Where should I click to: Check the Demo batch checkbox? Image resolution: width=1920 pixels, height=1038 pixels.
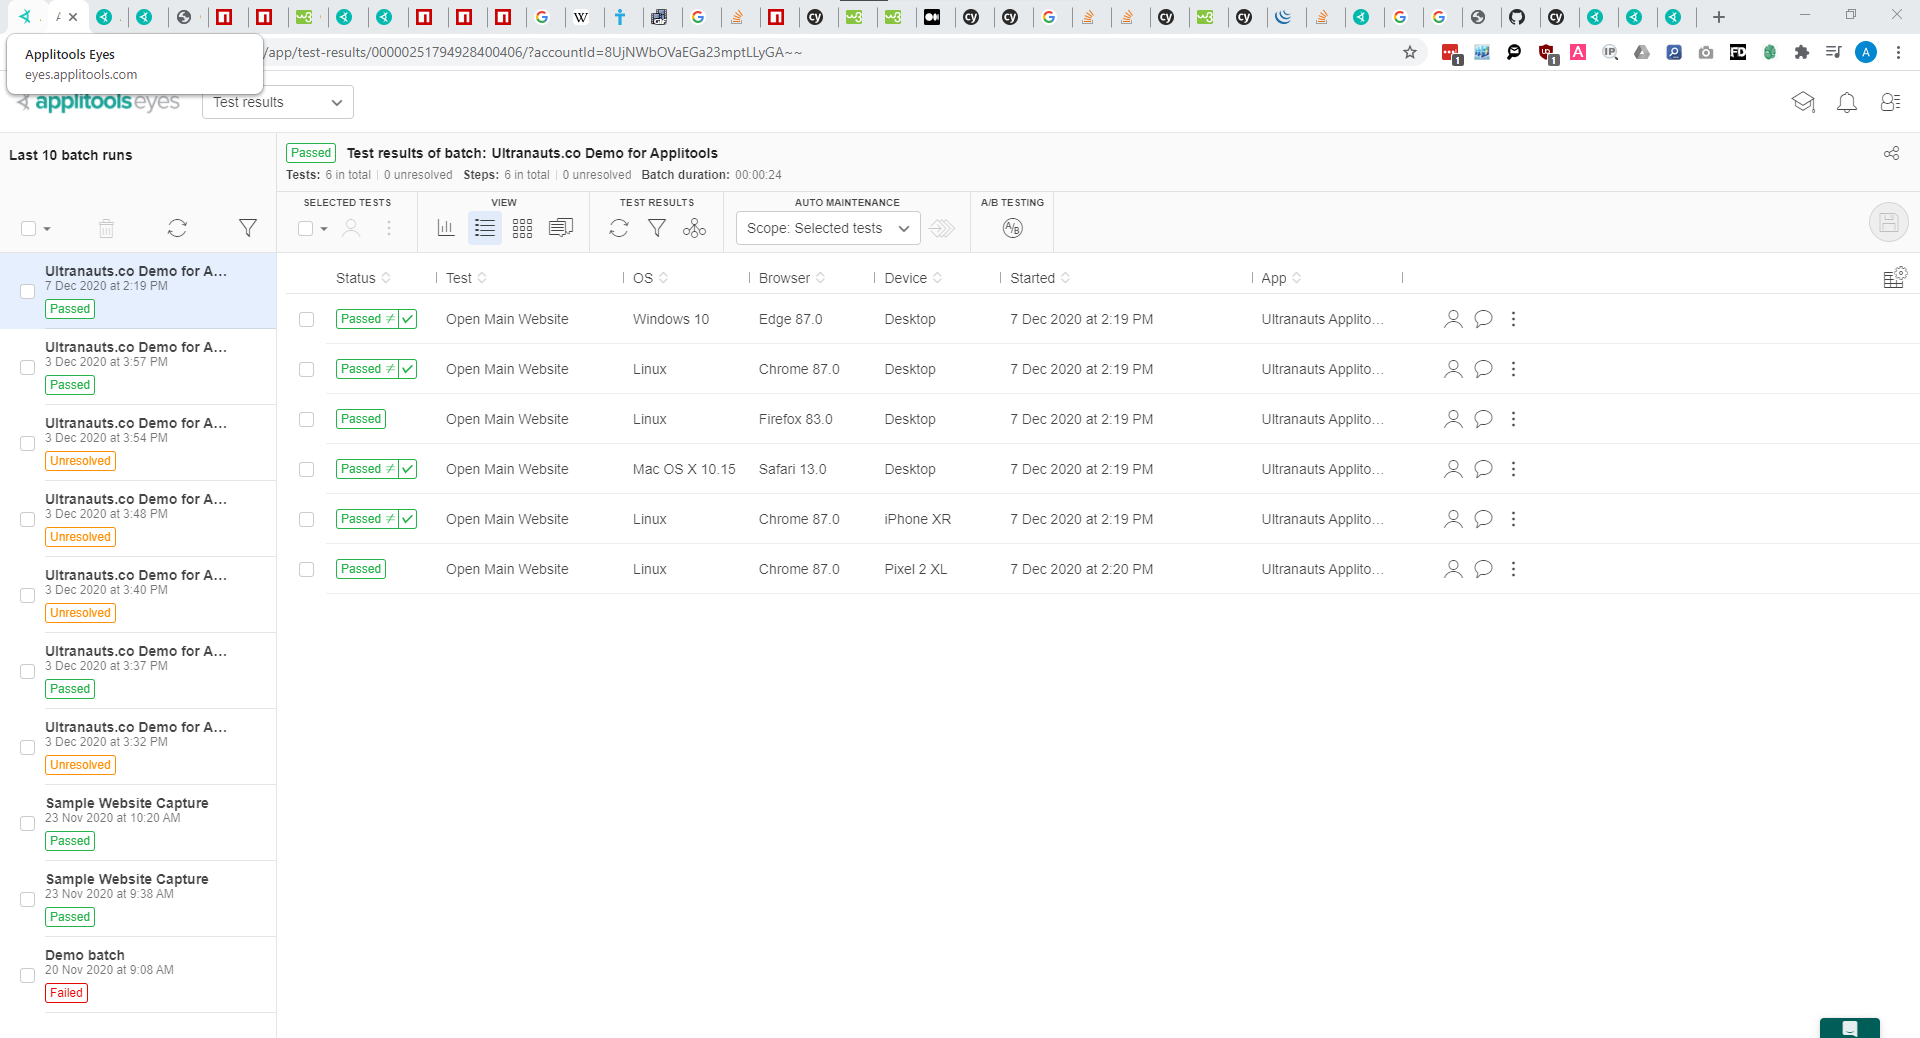[x=28, y=975]
